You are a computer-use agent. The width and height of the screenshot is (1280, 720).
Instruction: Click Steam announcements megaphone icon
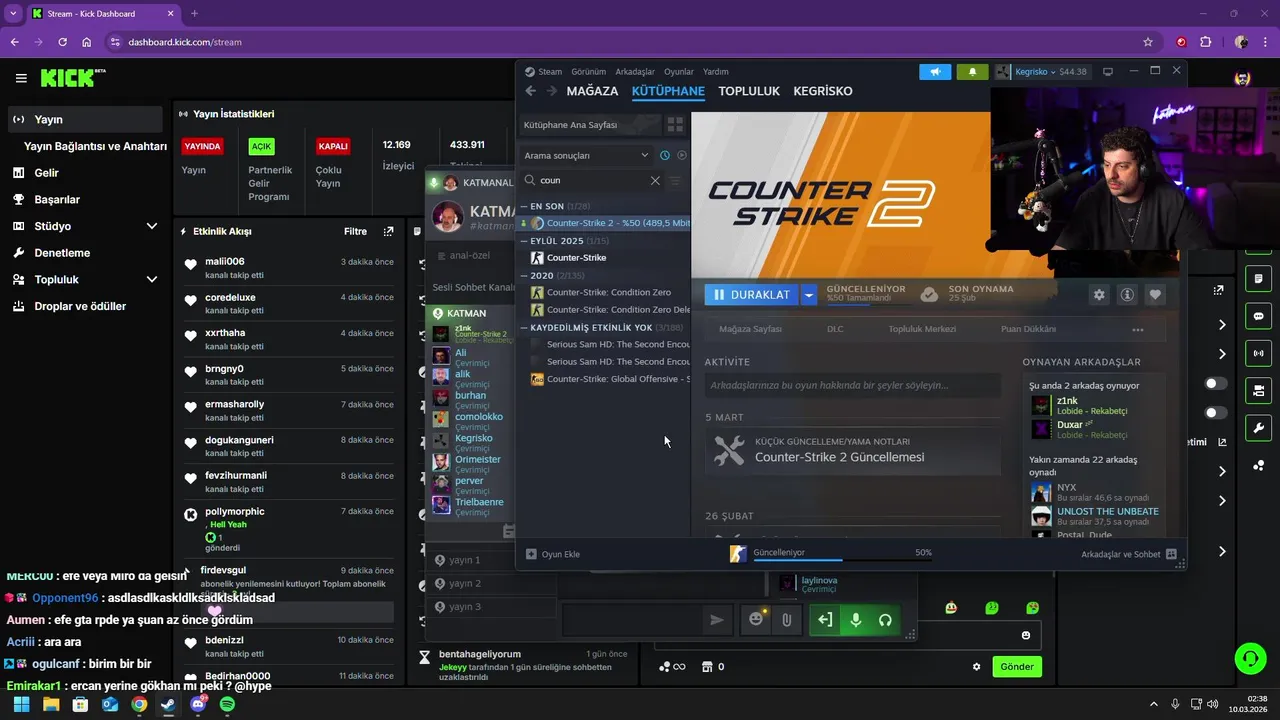coord(935,72)
